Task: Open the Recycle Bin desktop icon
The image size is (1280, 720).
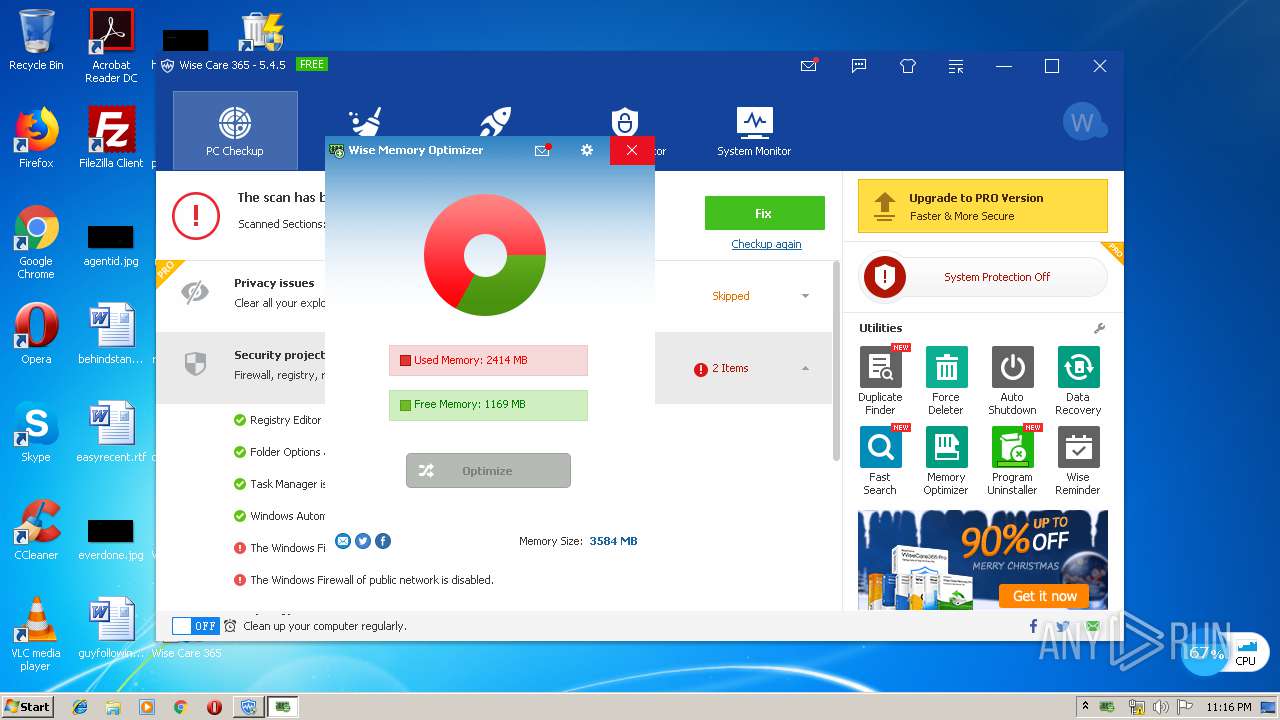Action: 36,40
